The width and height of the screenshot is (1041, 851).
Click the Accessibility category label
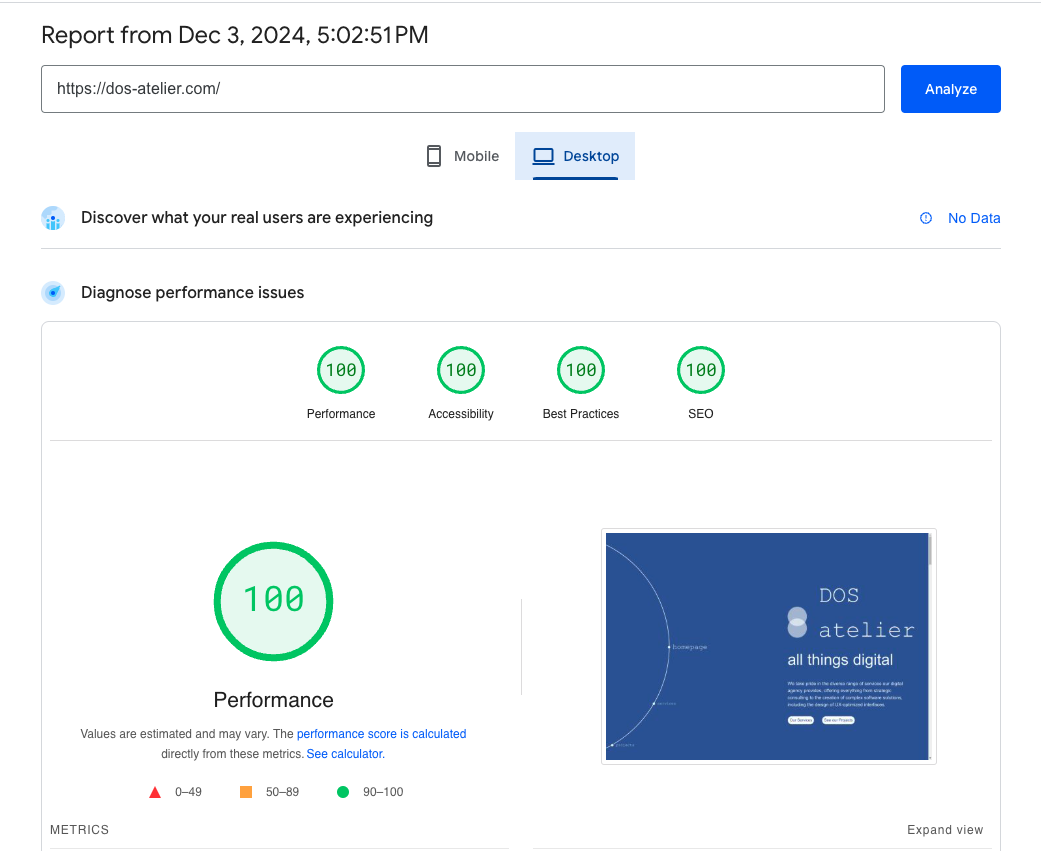(461, 414)
